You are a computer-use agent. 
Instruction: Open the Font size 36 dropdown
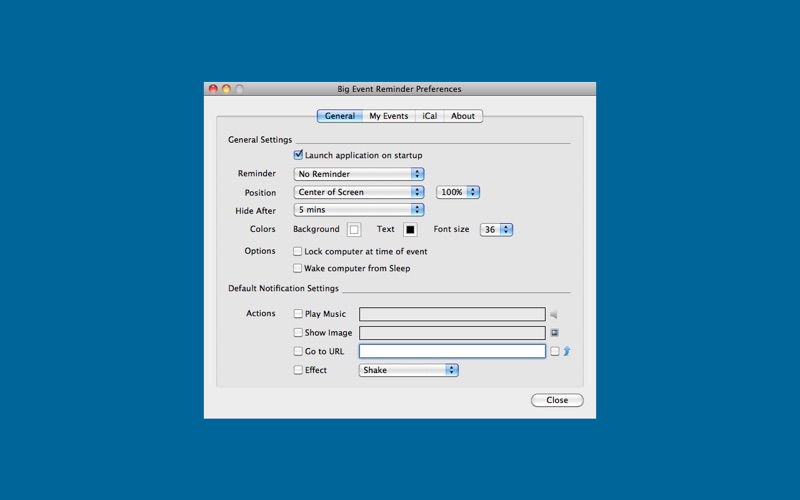(496, 230)
